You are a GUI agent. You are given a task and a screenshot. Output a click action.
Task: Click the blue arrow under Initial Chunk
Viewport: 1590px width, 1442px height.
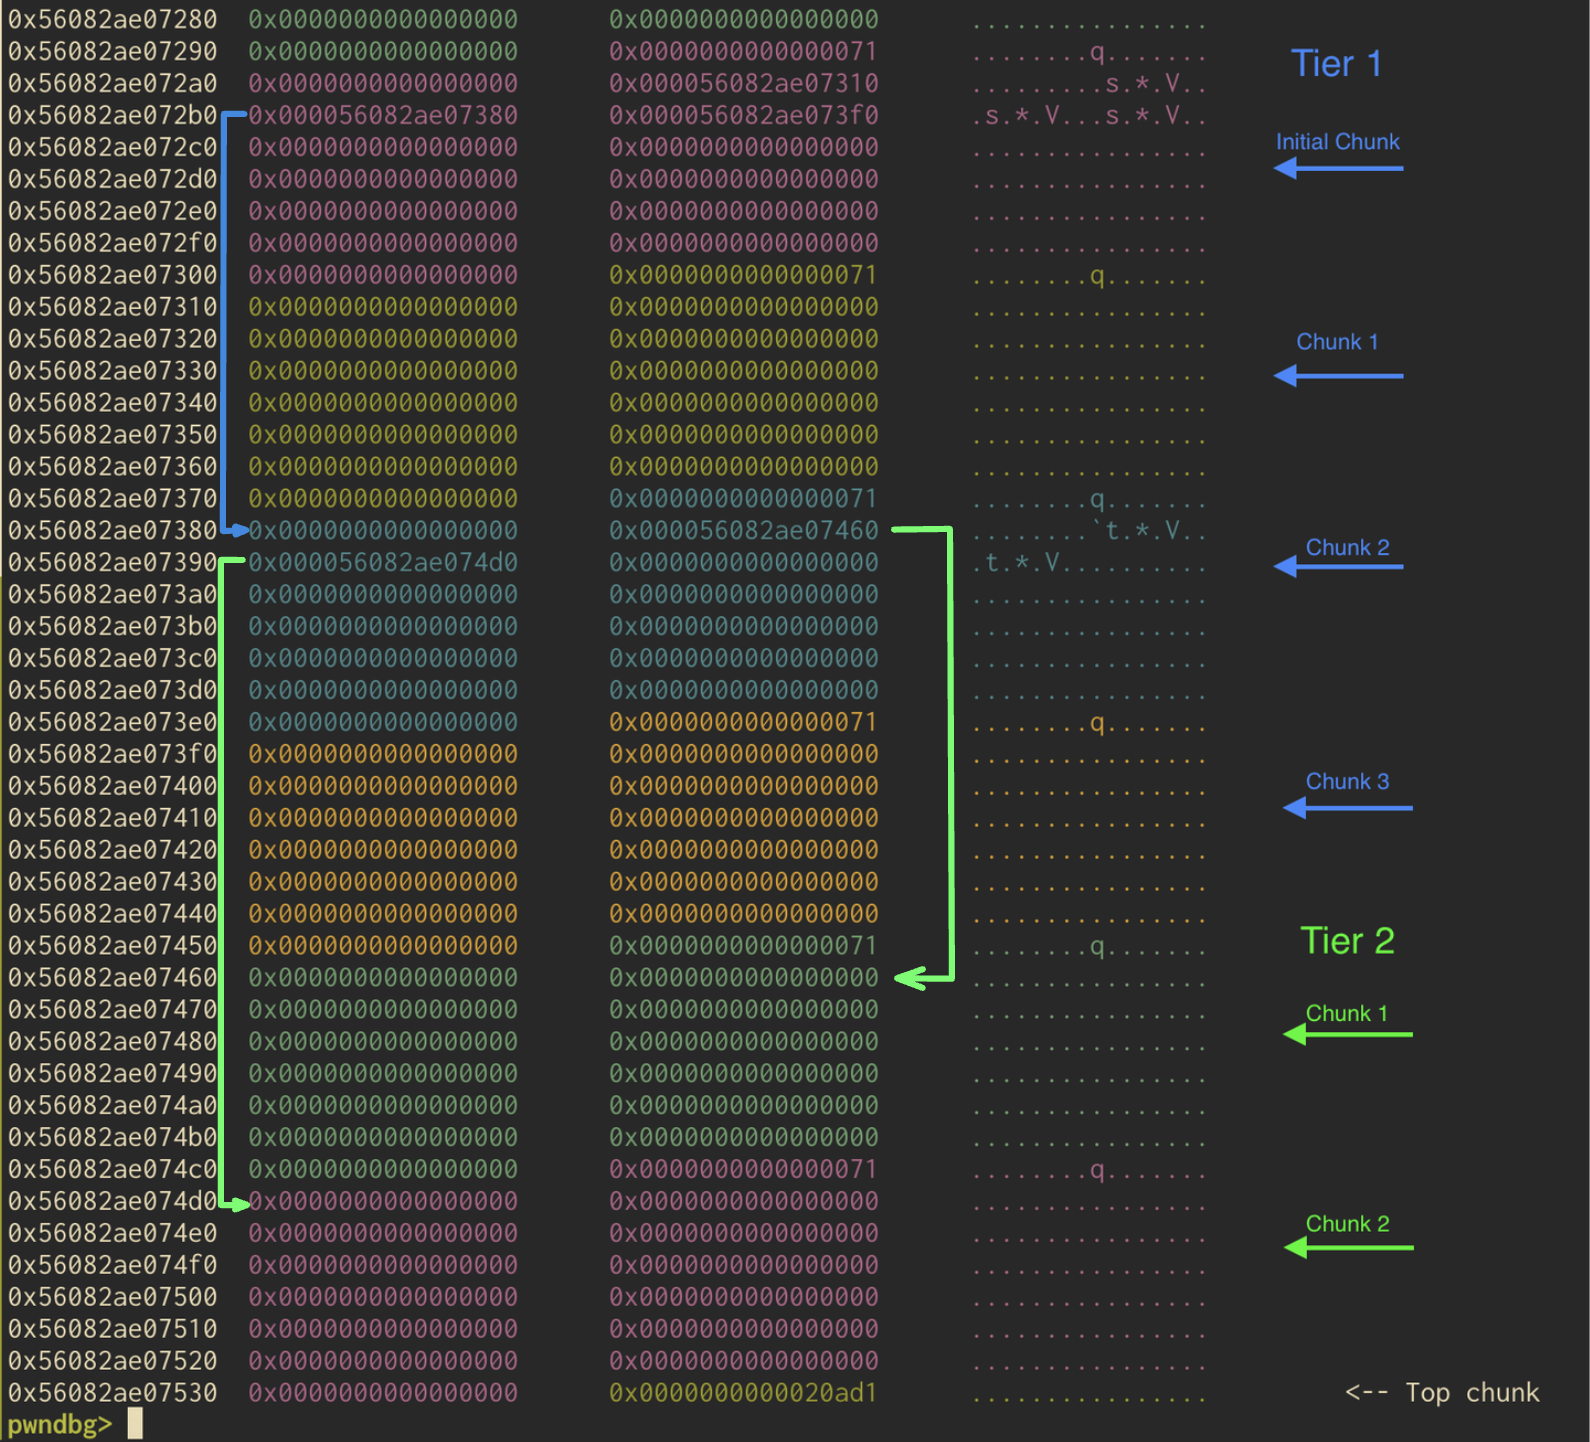(x=1337, y=168)
